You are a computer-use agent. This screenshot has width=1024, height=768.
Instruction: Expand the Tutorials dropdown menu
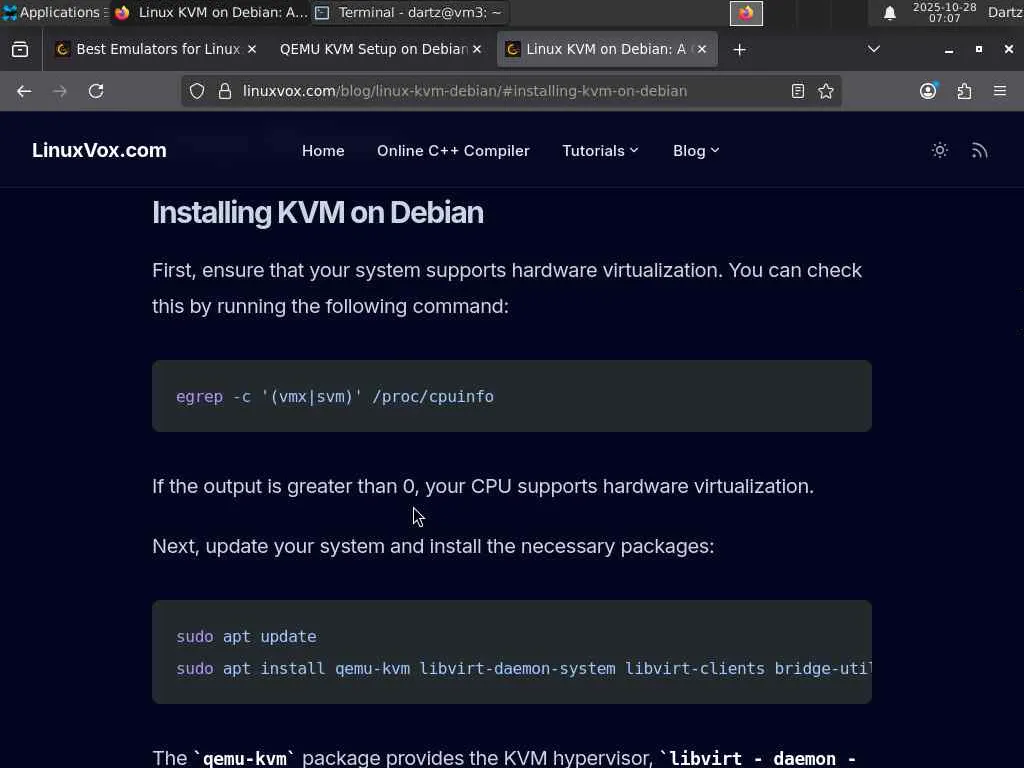pos(600,150)
